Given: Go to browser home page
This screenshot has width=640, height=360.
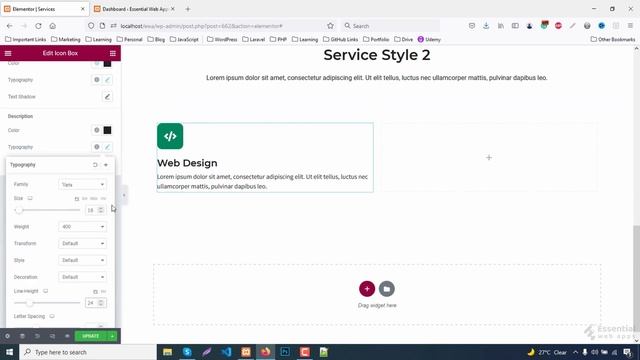Looking at the screenshot, I should point(53,26).
